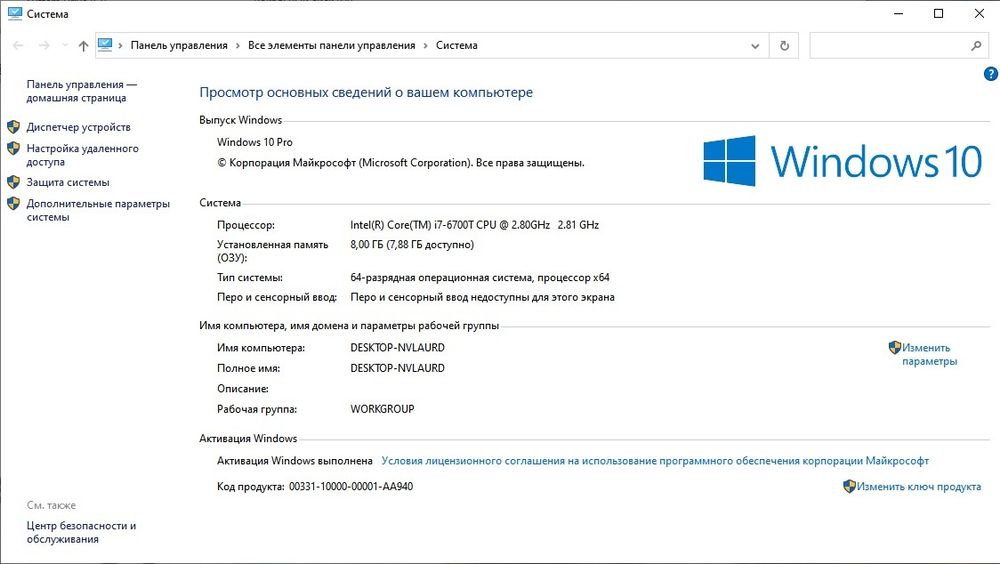Open 'Центр безопасности и обслуживания'
Image resolution: width=1000 pixels, height=564 pixels.
[x=81, y=532]
